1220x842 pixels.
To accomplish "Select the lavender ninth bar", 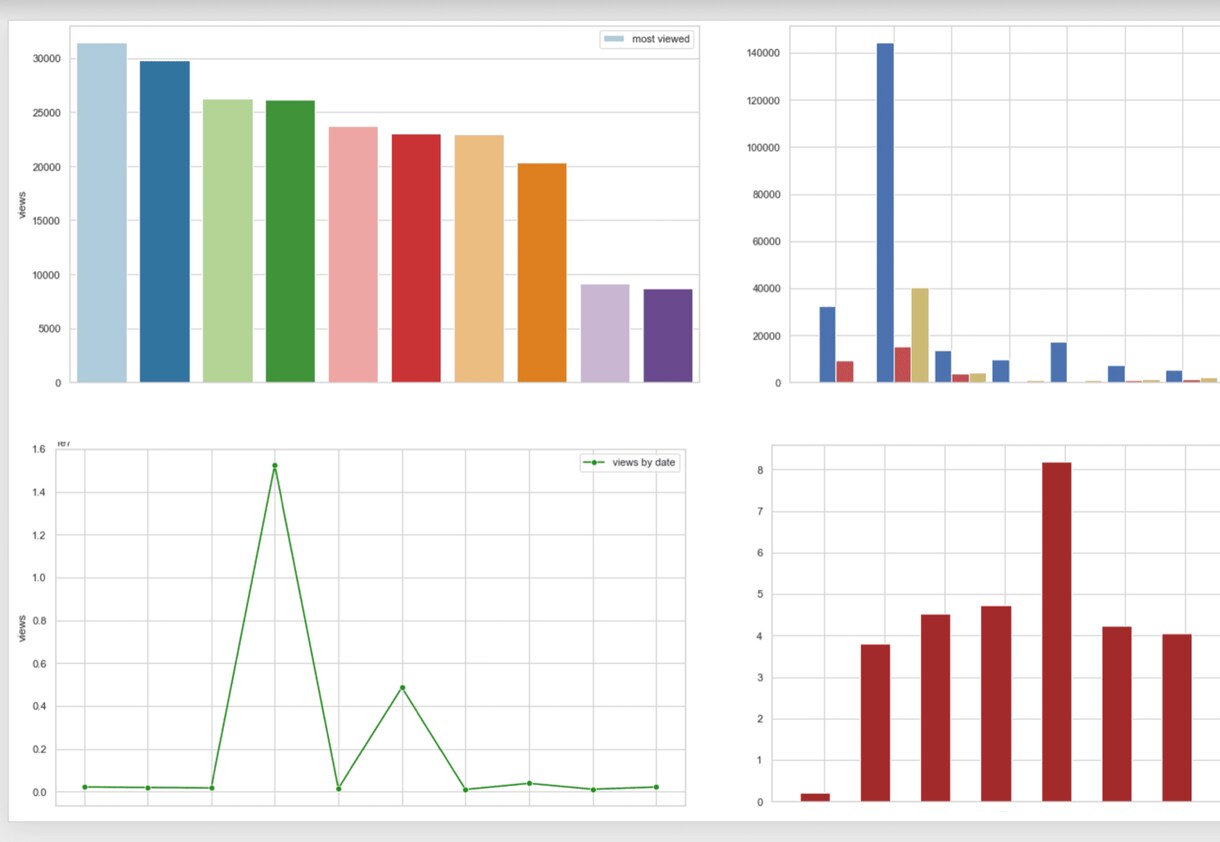I will point(605,333).
